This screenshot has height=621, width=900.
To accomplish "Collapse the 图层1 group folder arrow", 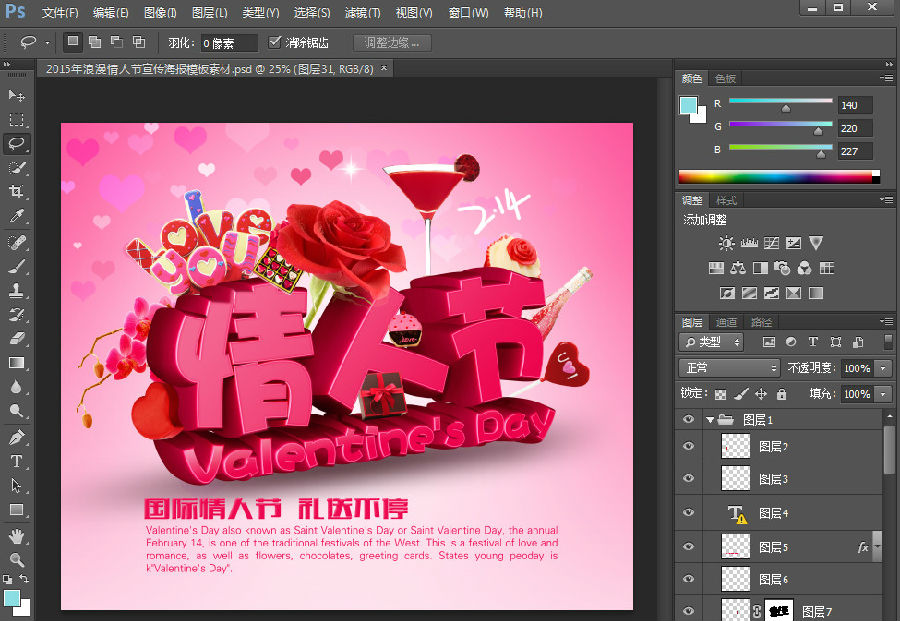I will click(710, 420).
